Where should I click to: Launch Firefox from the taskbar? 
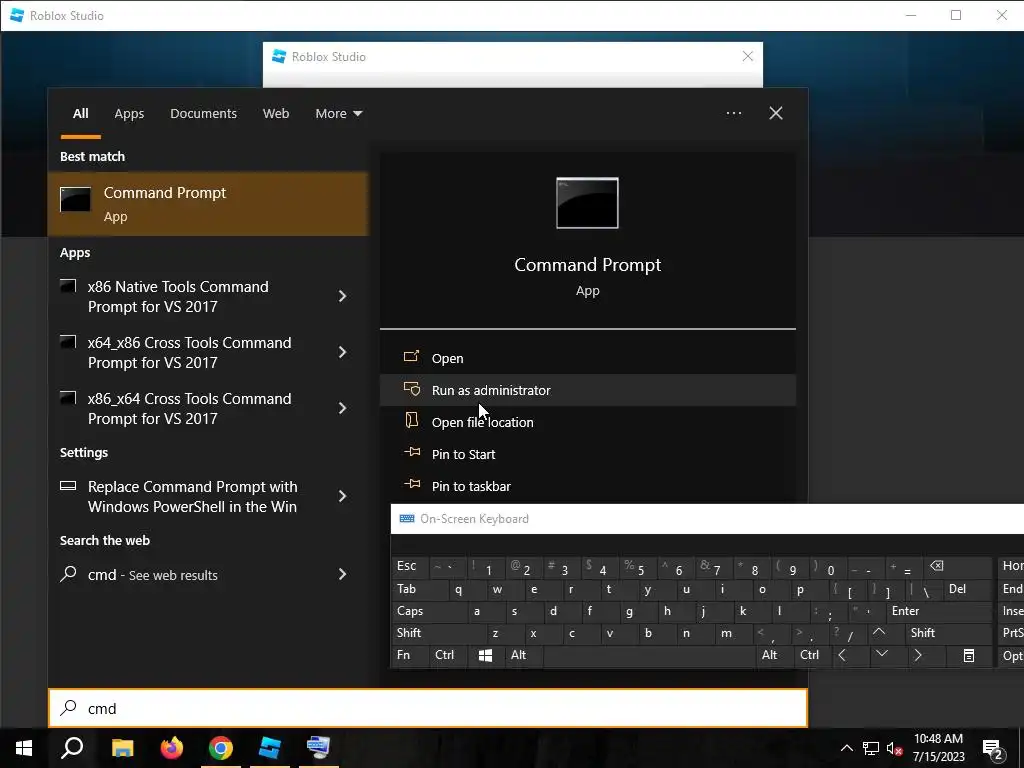pyautogui.click(x=172, y=748)
